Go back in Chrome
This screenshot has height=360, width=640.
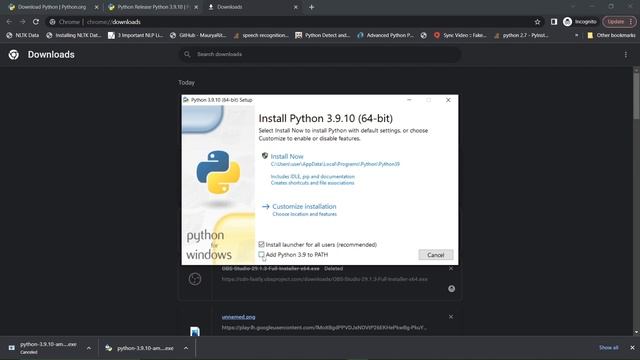tap(9, 22)
